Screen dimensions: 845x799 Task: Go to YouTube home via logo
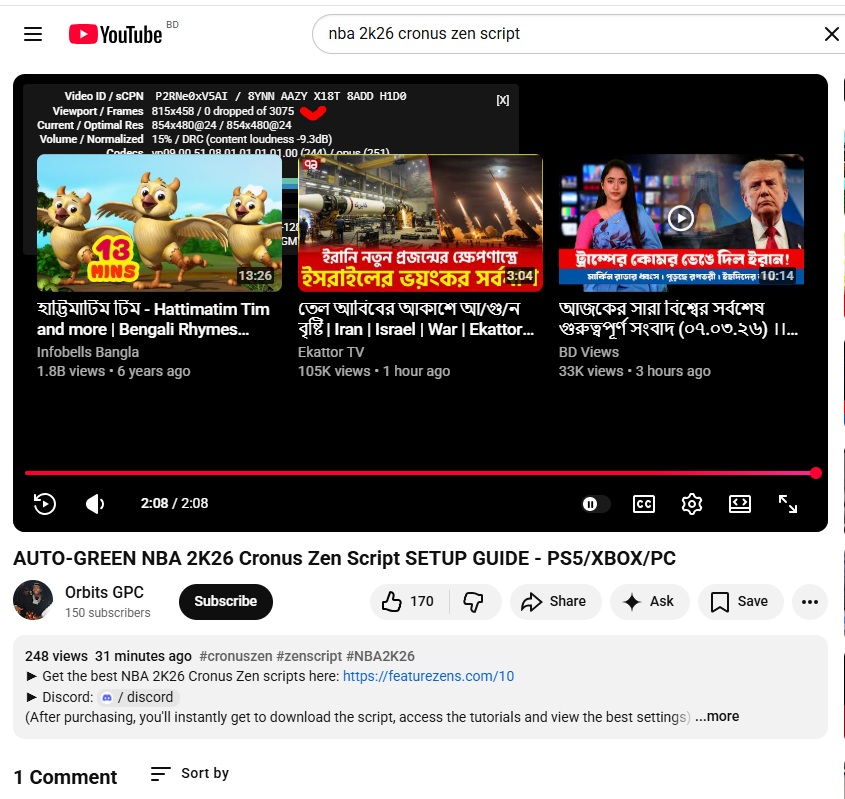115,34
